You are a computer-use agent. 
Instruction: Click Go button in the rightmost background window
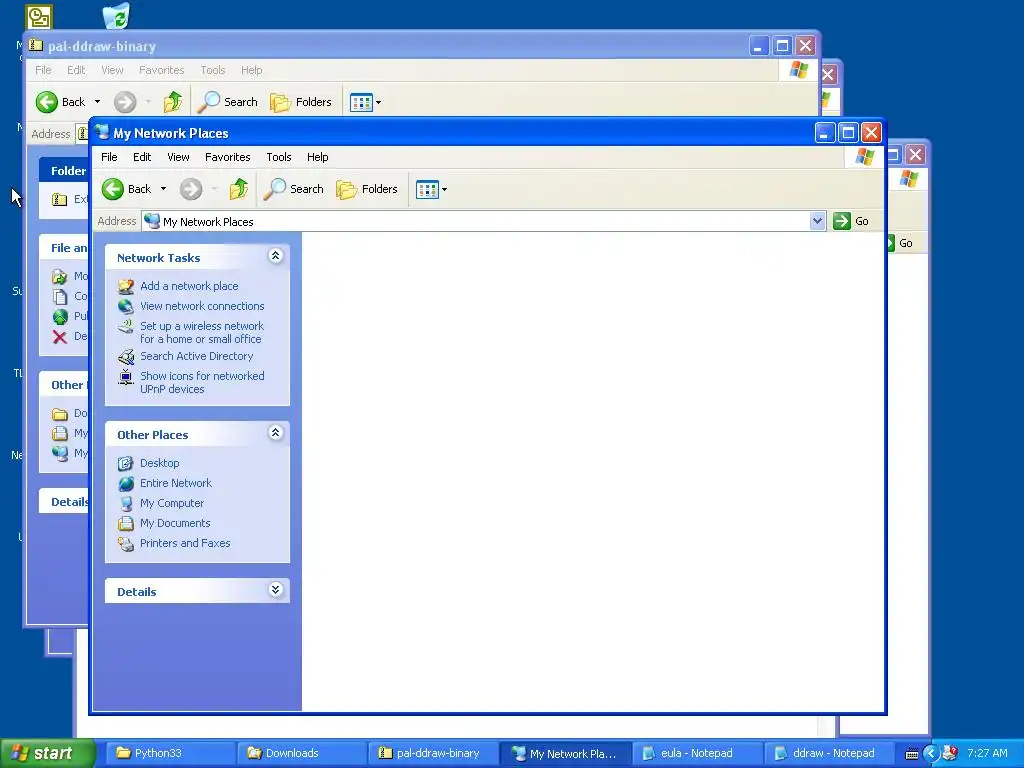click(x=904, y=243)
